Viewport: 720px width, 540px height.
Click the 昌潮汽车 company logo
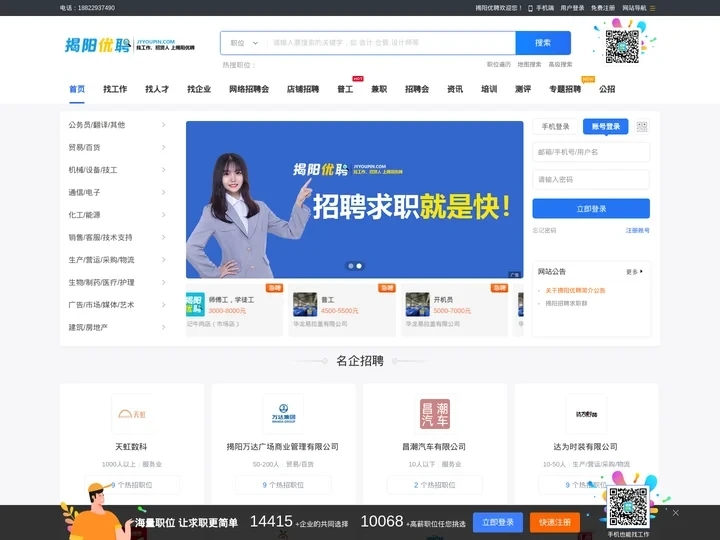(435, 414)
